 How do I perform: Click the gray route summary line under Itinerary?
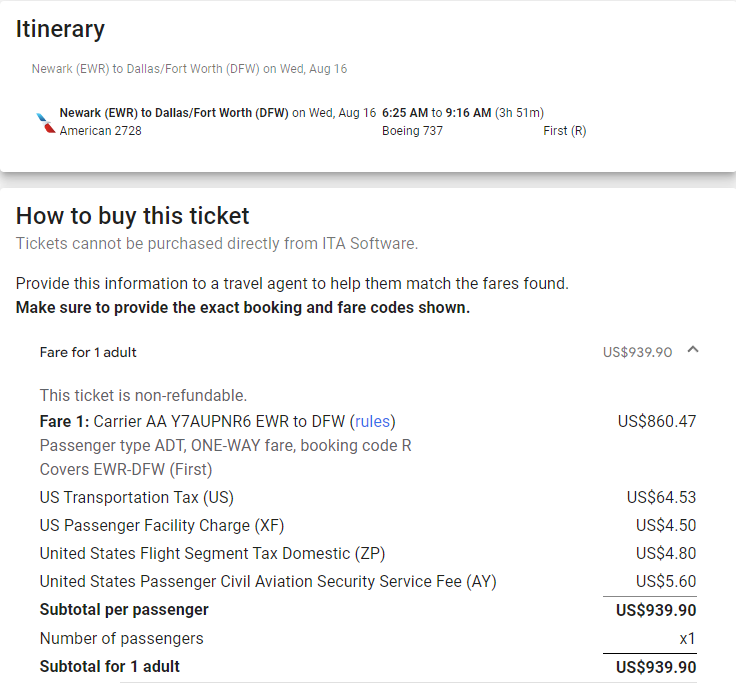[x=189, y=69]
